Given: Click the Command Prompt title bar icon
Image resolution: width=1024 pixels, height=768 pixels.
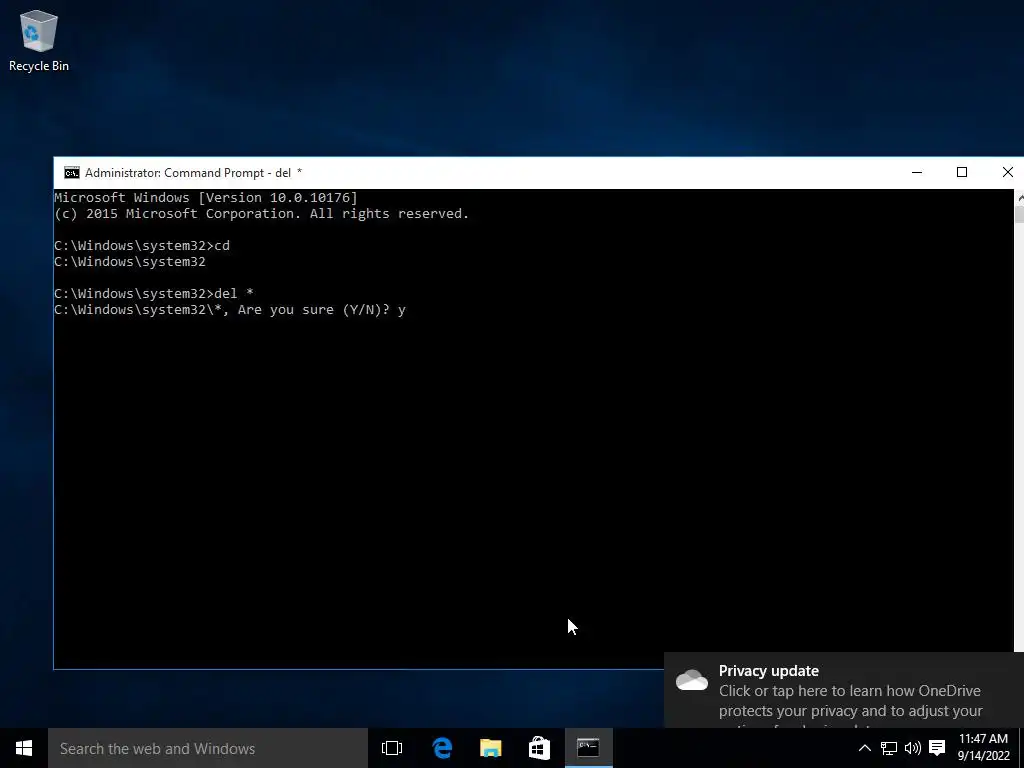Looking at the screenshot, I should tap(72, 172).
